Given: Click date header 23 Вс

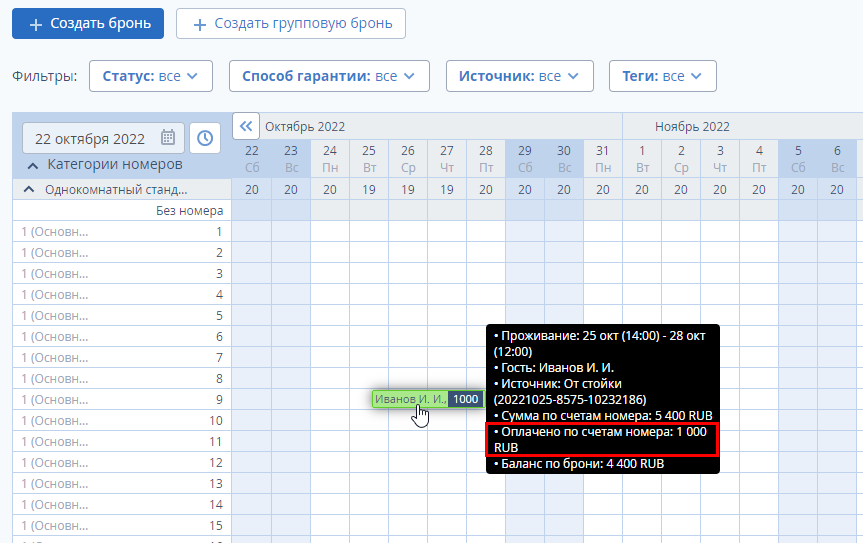Looking at the screenshot, I should point(291,158).
